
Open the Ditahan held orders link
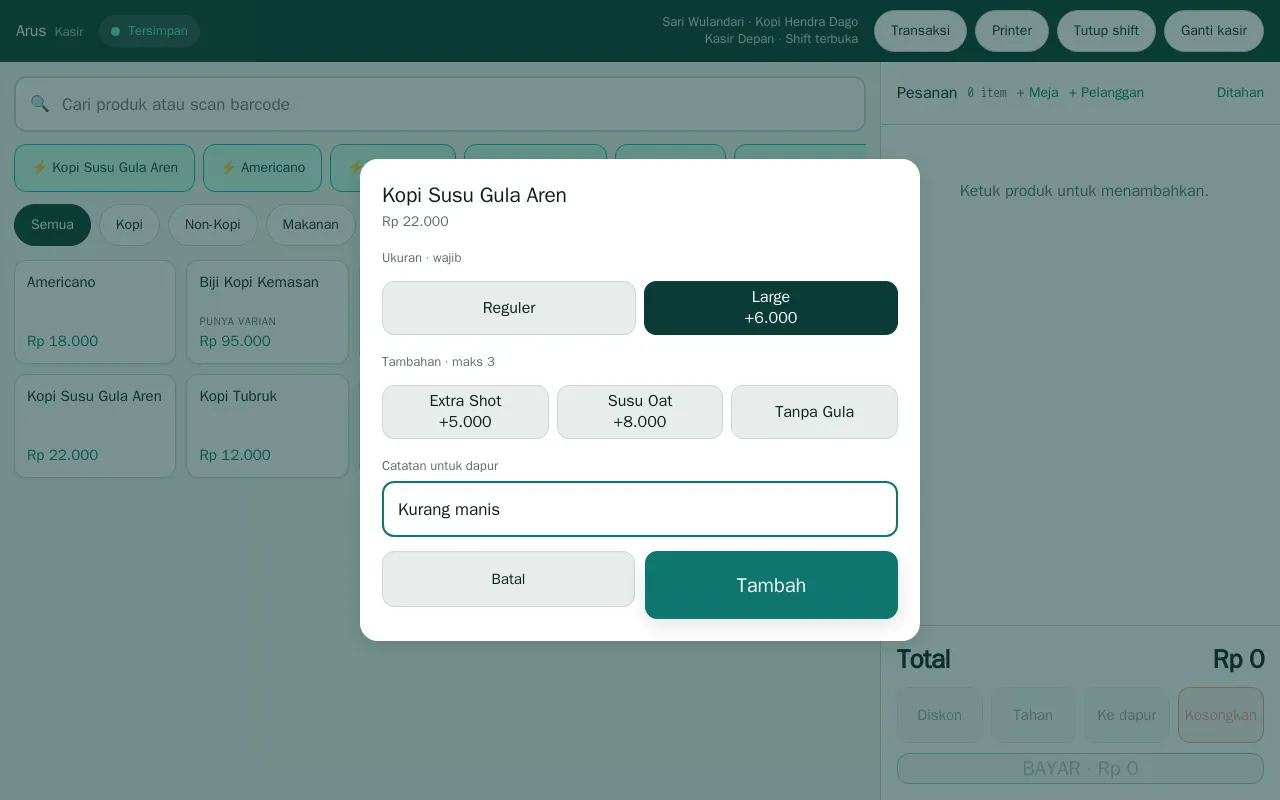[x=1240, y=93]
